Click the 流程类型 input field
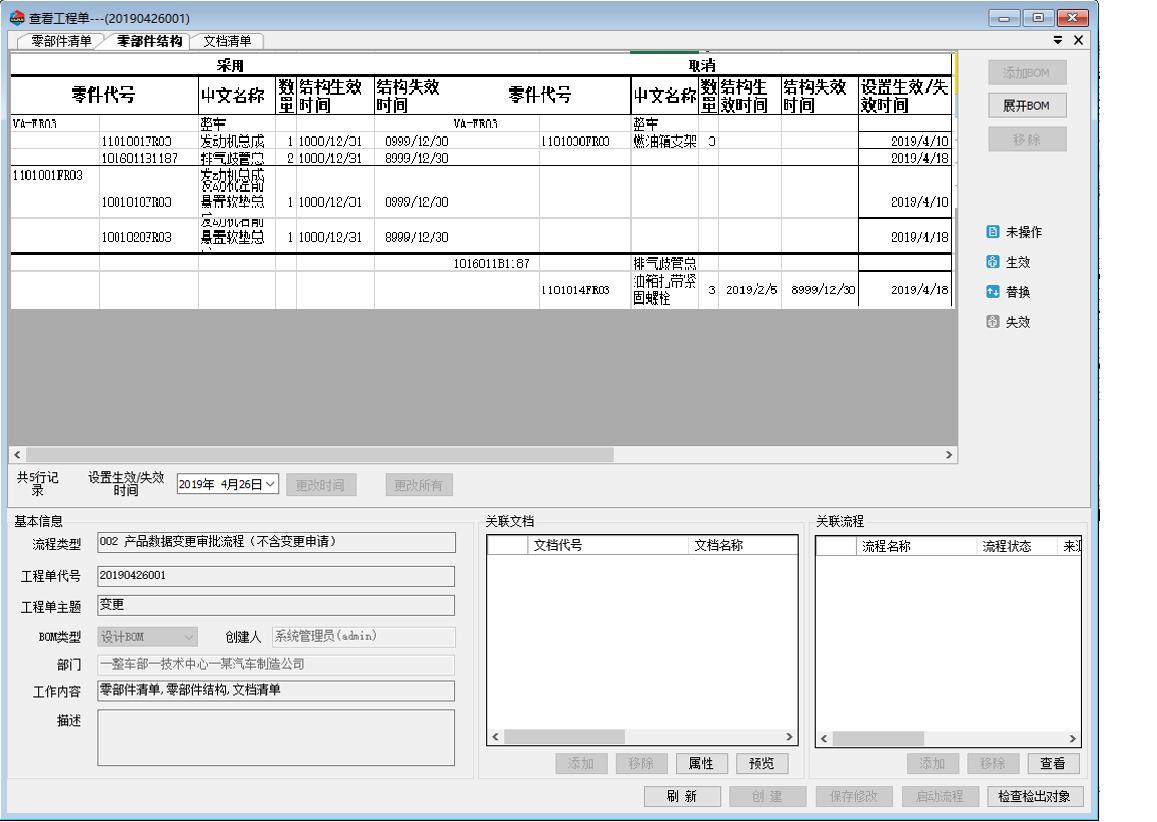Screen dimensions: 1157x822 (x=276, y=542)
